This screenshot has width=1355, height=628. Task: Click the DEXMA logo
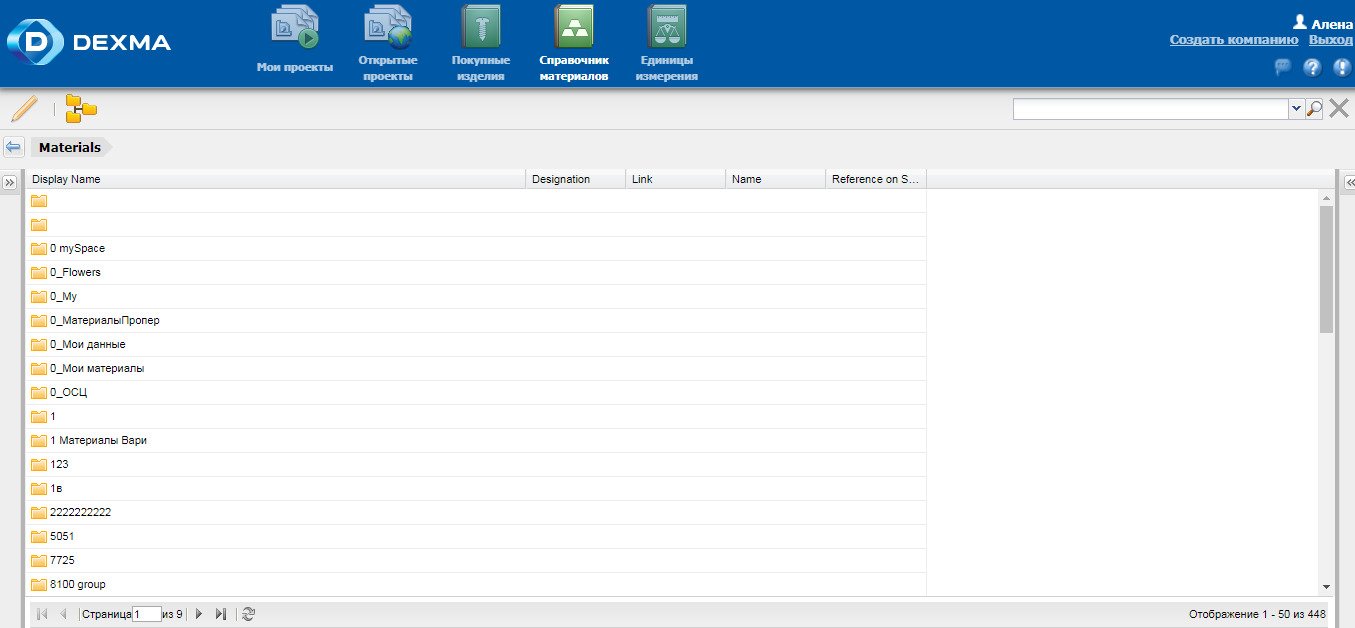[89, 42]
